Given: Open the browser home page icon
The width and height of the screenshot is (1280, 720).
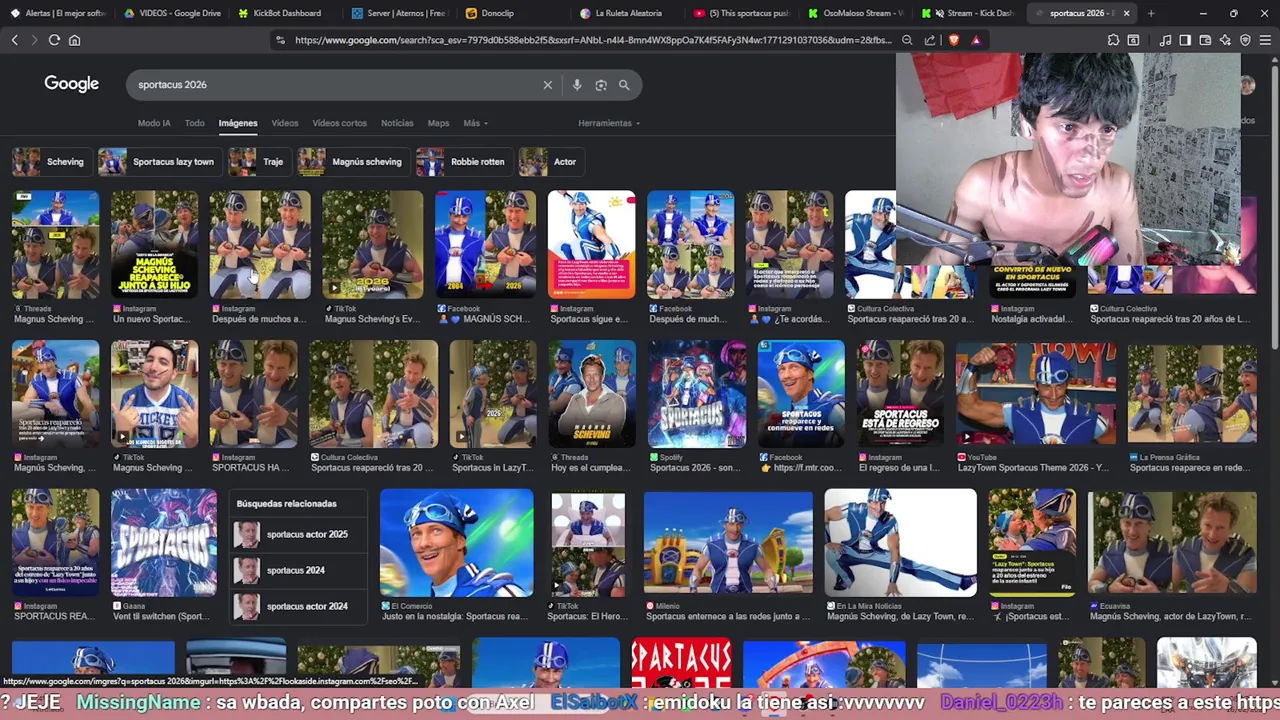Looking at the screenshot, I should [74, 40].
